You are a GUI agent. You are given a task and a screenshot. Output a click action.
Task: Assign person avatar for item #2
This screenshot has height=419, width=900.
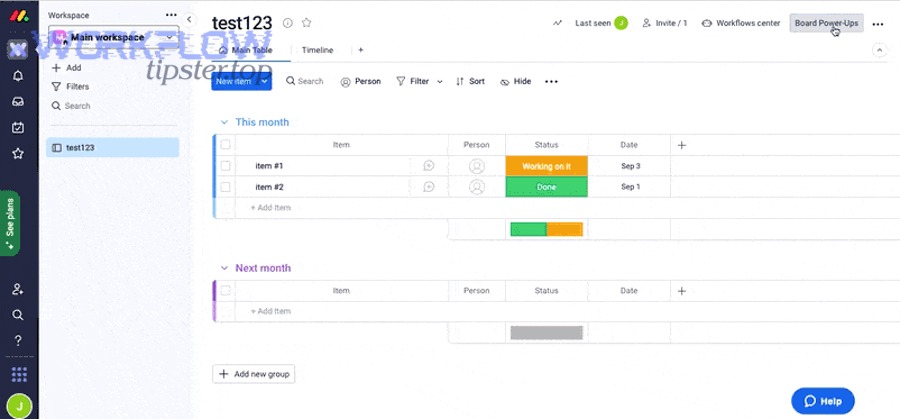[x=476, y=187]
